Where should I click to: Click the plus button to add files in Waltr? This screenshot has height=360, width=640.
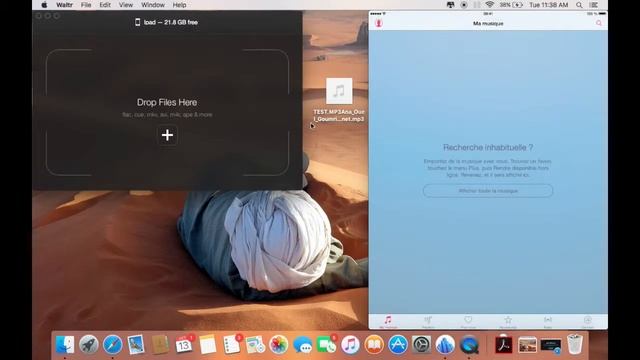(x=167, y=135)
